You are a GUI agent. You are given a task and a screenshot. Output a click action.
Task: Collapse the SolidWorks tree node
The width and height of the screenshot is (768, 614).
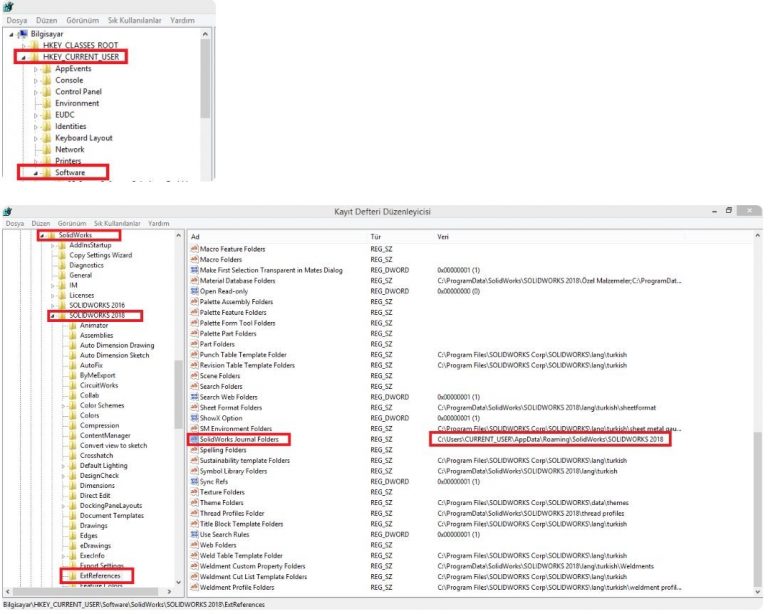click(41, 235)
